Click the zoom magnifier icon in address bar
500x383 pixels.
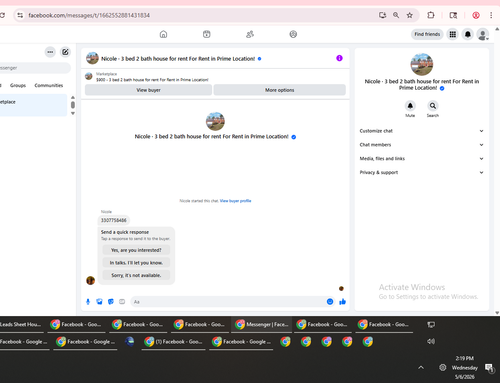(x=396, y=15)
